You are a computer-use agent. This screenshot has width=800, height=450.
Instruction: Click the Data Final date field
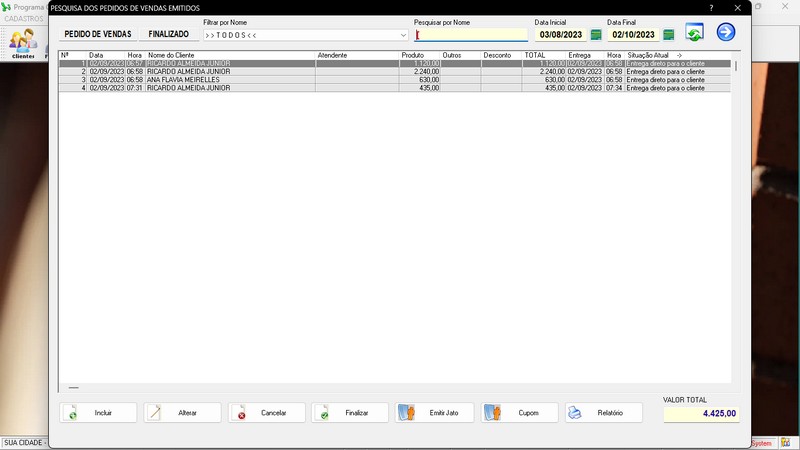(x=633, y=35)
